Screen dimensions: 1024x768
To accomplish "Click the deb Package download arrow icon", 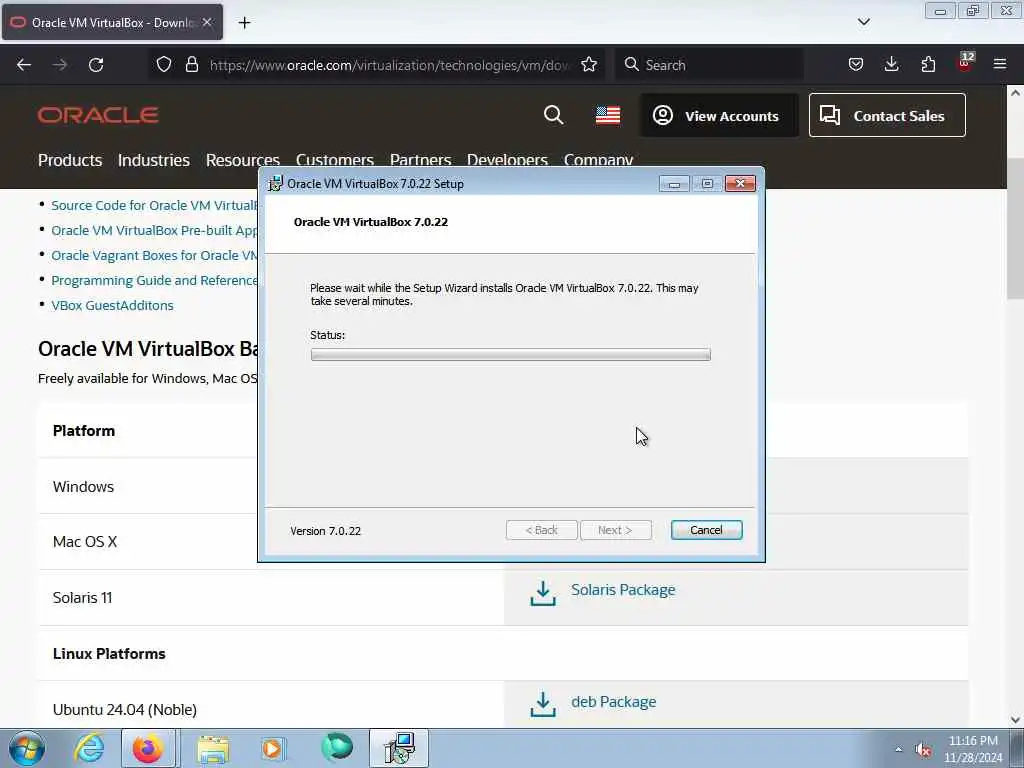I will 543,704.
